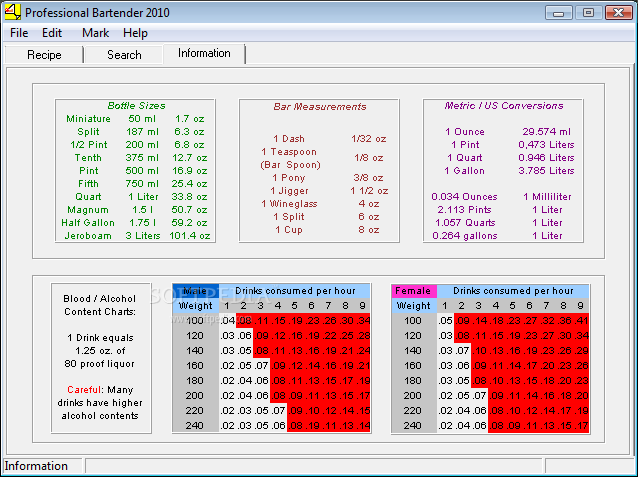Switch to the Recipe tab
The width and height of the screenshot is (638, 477).
(x=44, y=55)
